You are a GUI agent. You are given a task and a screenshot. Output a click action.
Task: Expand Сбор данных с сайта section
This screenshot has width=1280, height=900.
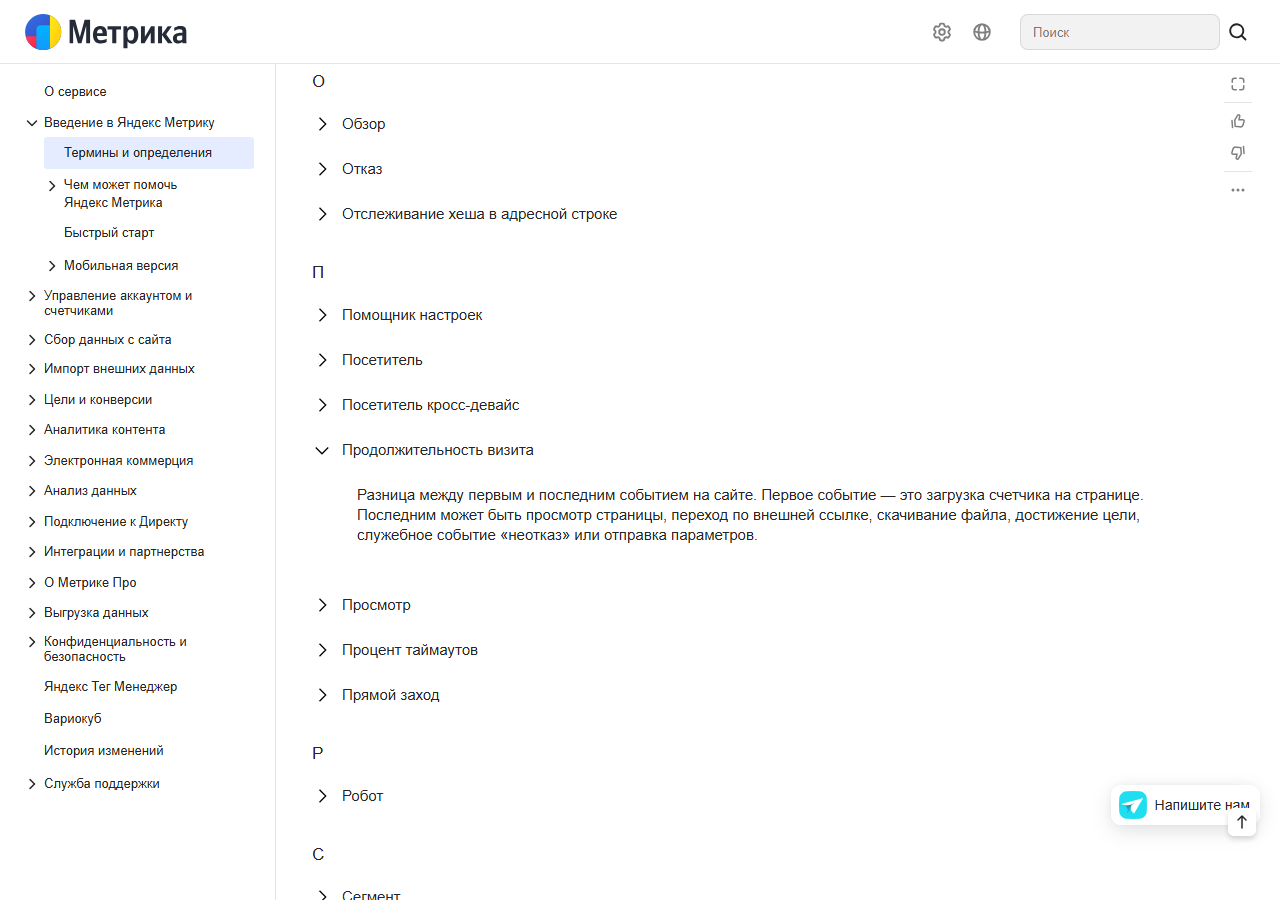click(32, 340)
